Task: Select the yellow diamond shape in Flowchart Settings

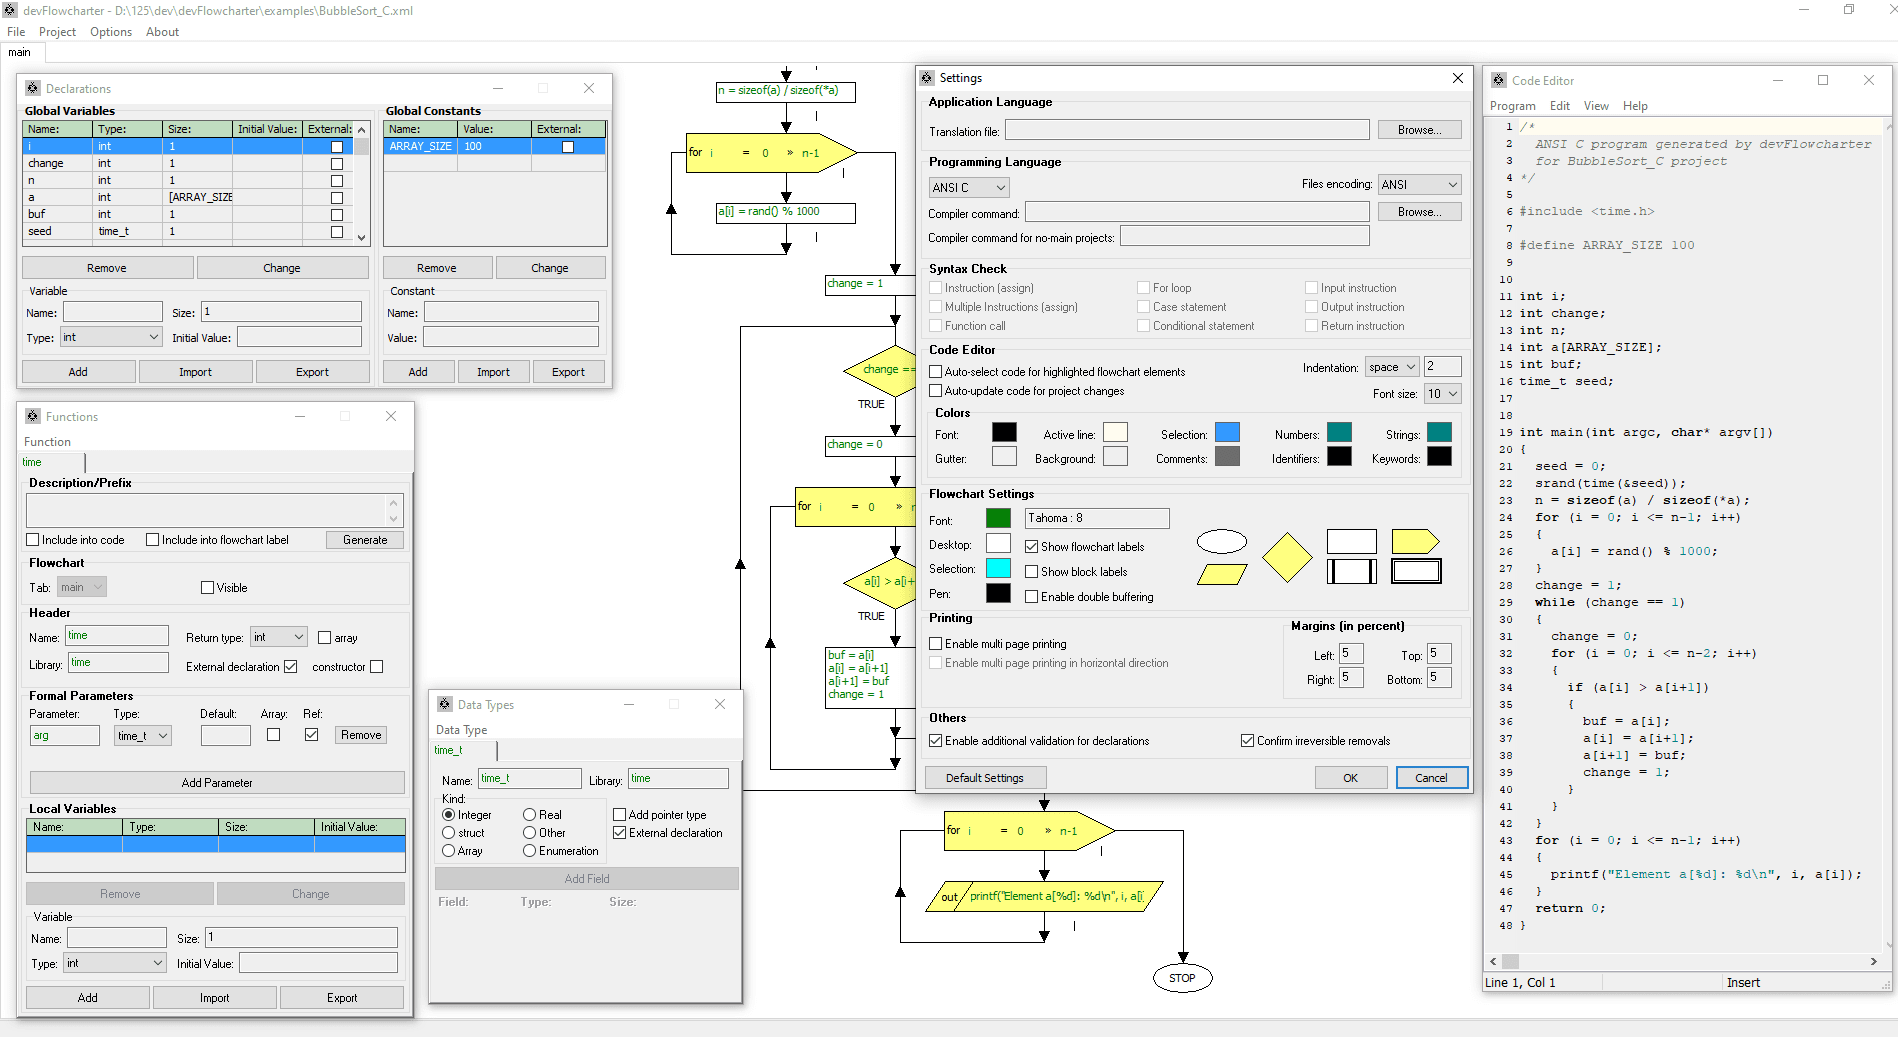Action: pos(1287,557)
